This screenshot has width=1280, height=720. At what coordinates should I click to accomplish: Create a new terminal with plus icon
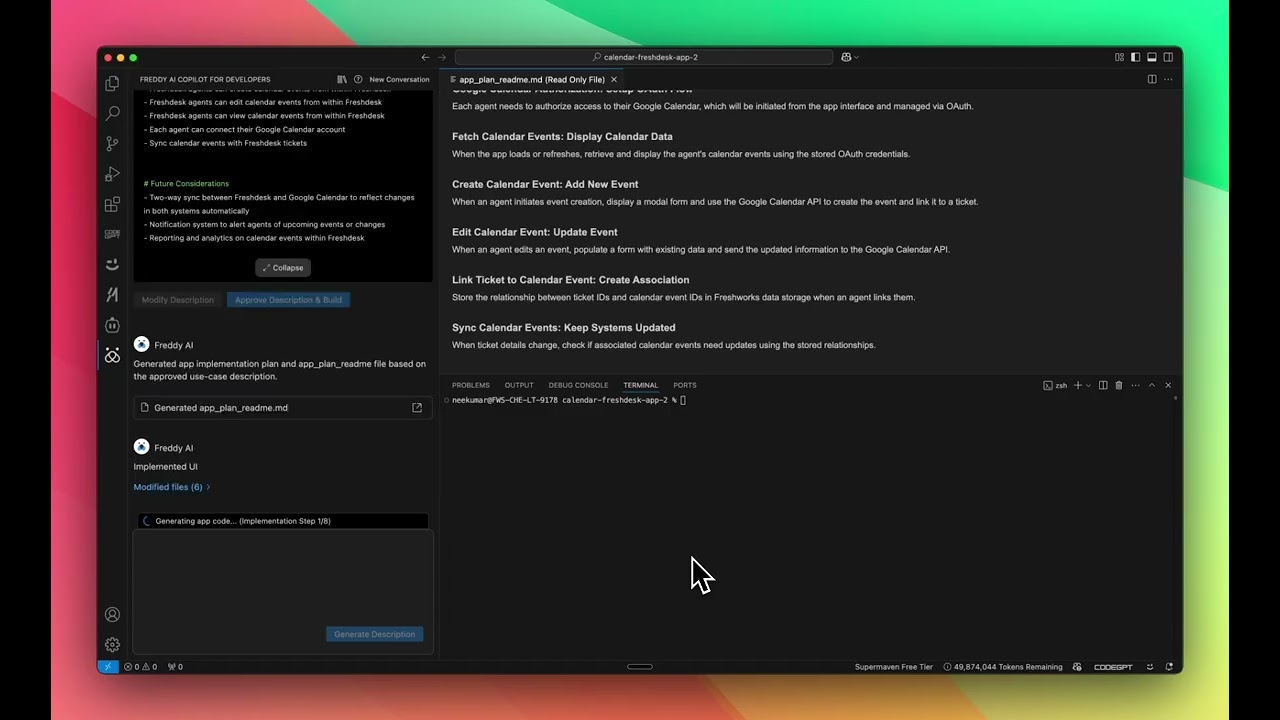(1077, 385)
